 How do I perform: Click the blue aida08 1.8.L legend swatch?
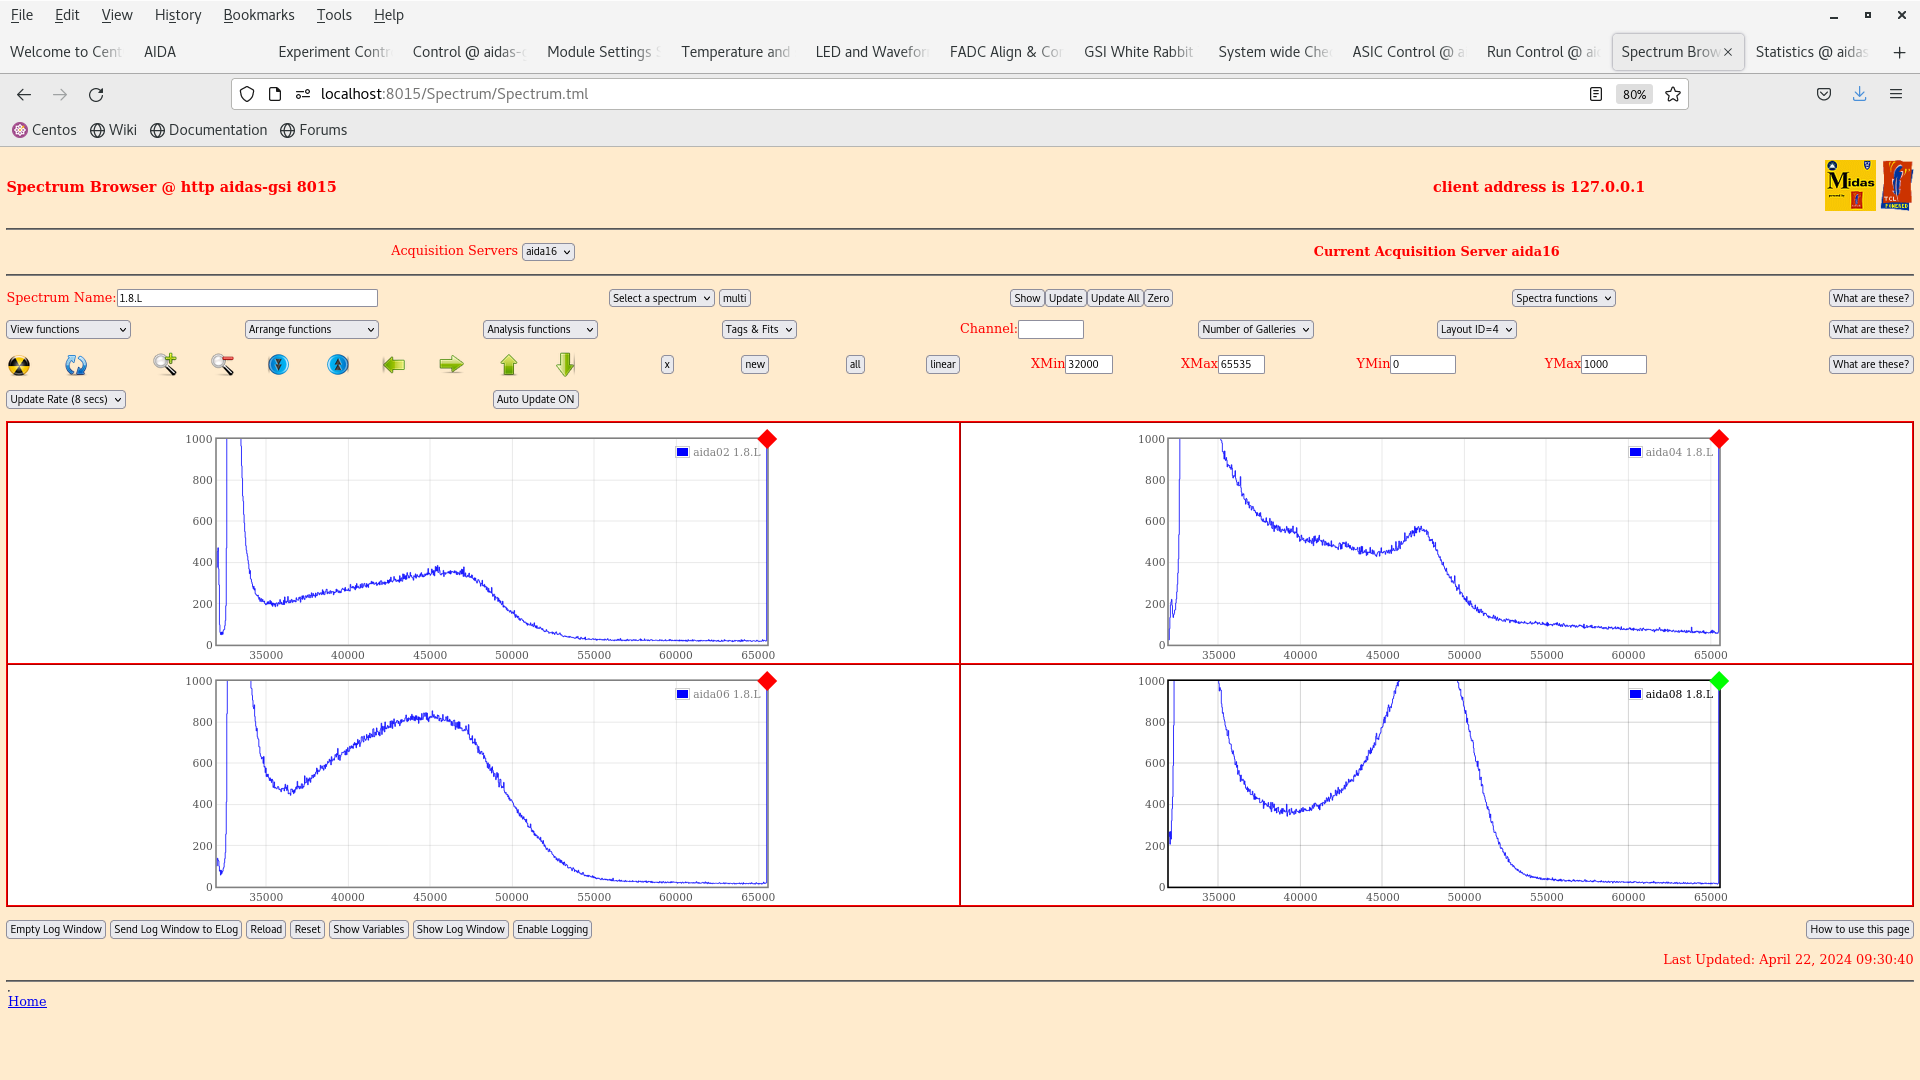1635,694
